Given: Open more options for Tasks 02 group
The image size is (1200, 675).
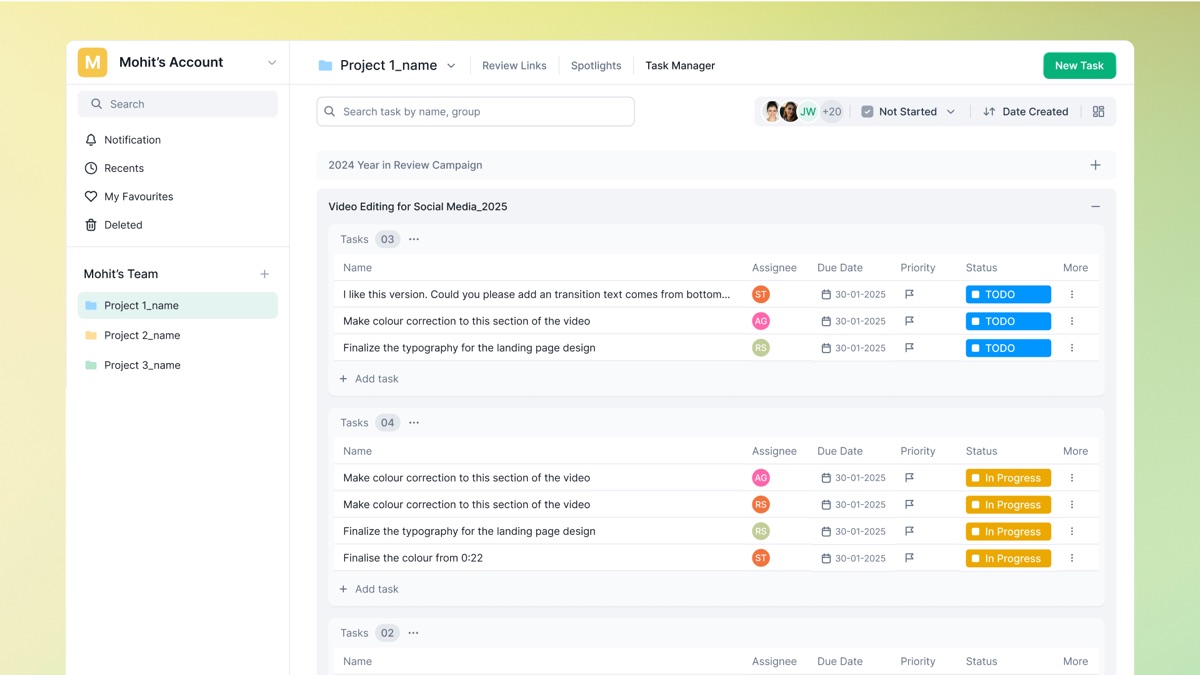Looking at the screenshot, I should coord(414,633).
